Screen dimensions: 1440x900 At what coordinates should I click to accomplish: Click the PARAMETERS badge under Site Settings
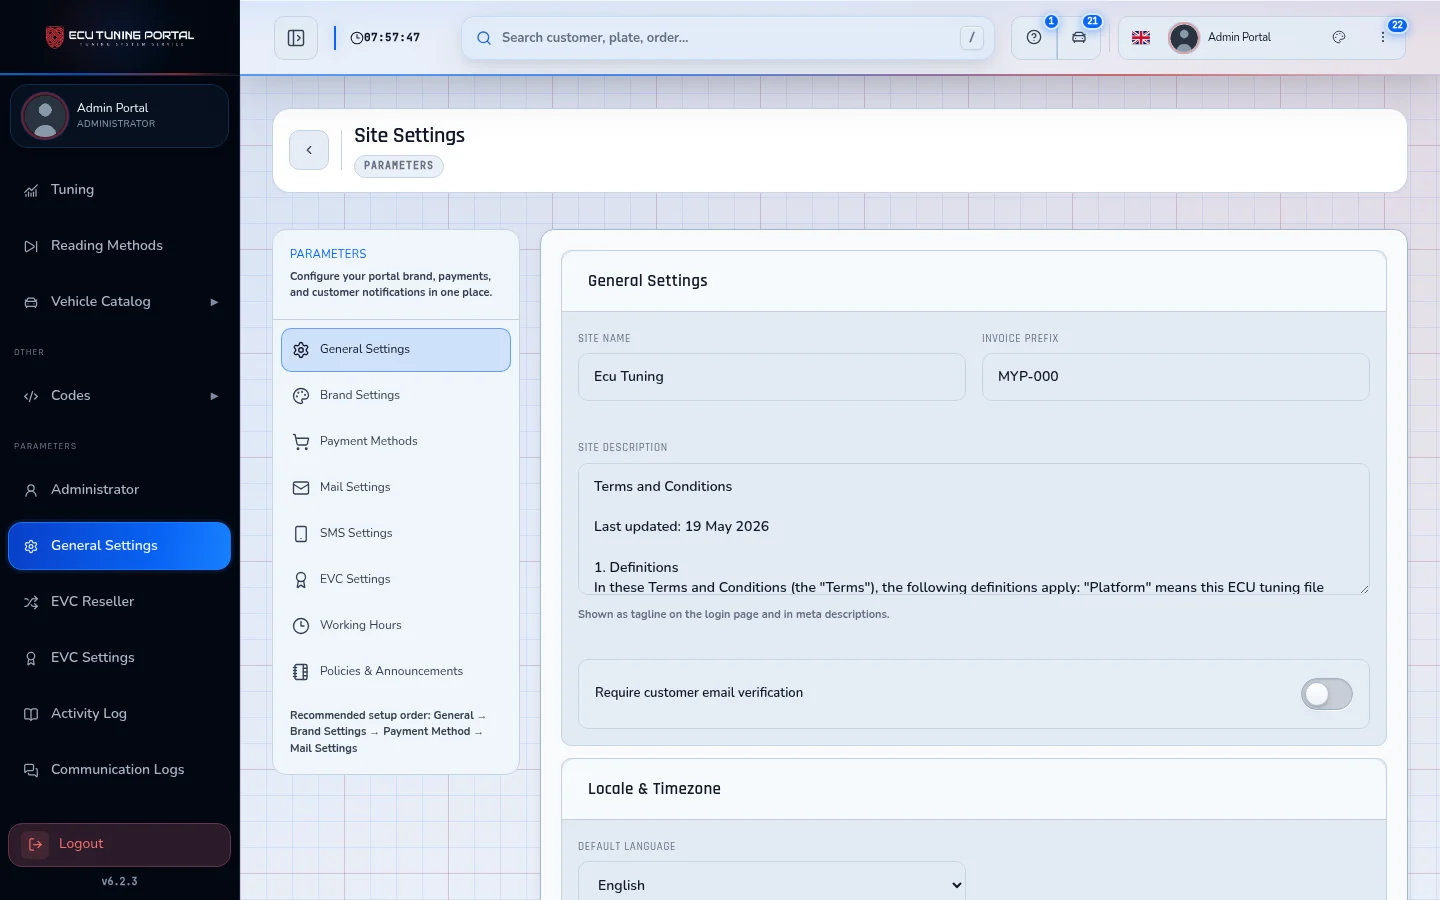pos(399,166)
